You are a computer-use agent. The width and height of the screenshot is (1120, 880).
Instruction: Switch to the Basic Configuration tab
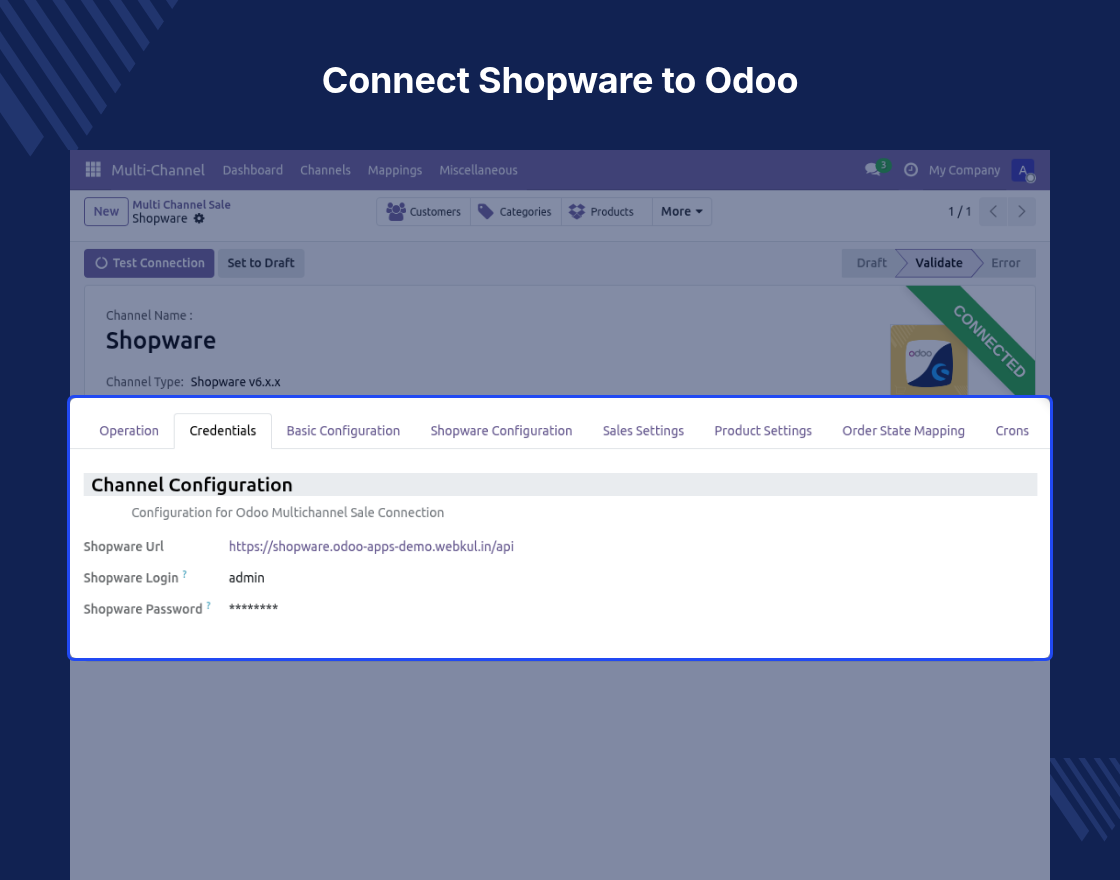344,431
